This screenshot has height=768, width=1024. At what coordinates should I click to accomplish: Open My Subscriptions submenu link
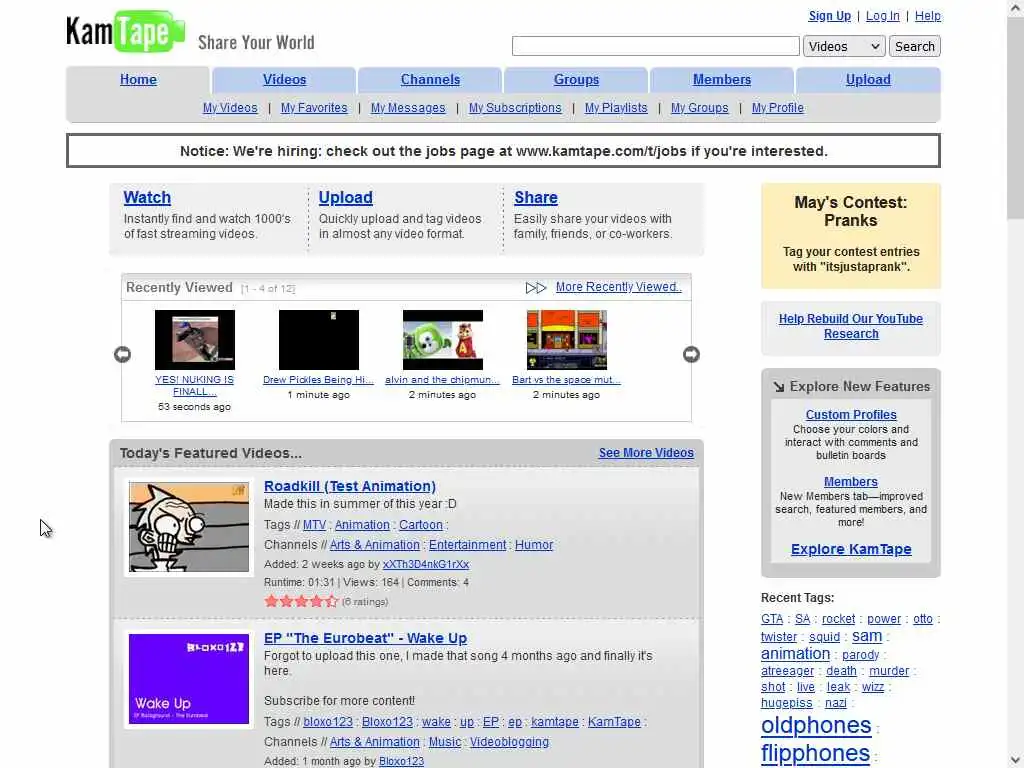pos(515,108)
